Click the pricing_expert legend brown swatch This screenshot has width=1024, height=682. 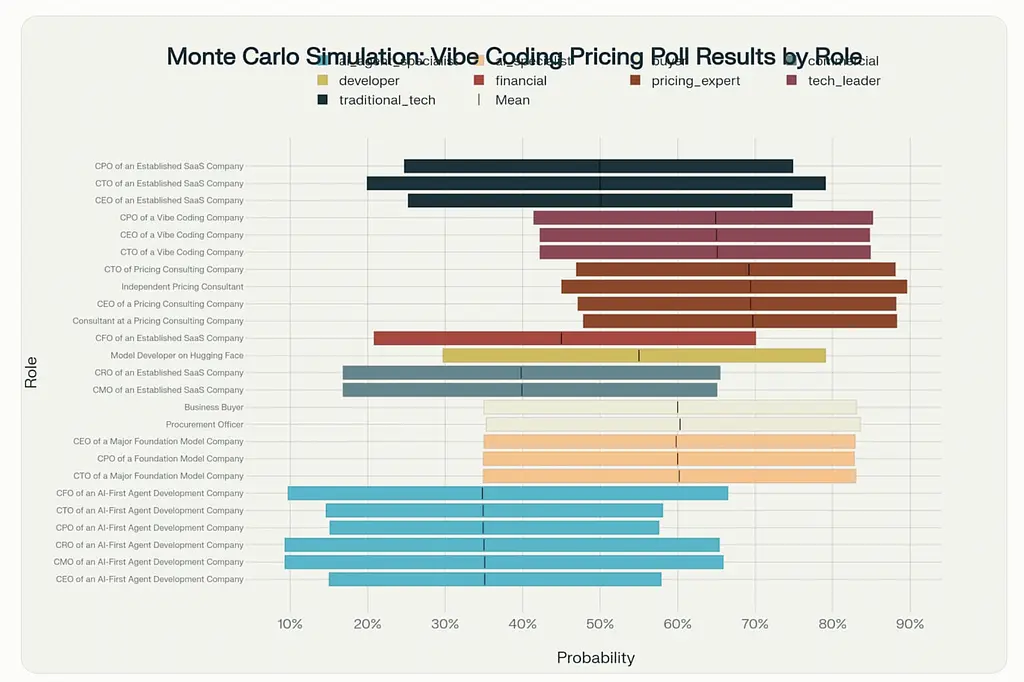(x=635, y=81)
